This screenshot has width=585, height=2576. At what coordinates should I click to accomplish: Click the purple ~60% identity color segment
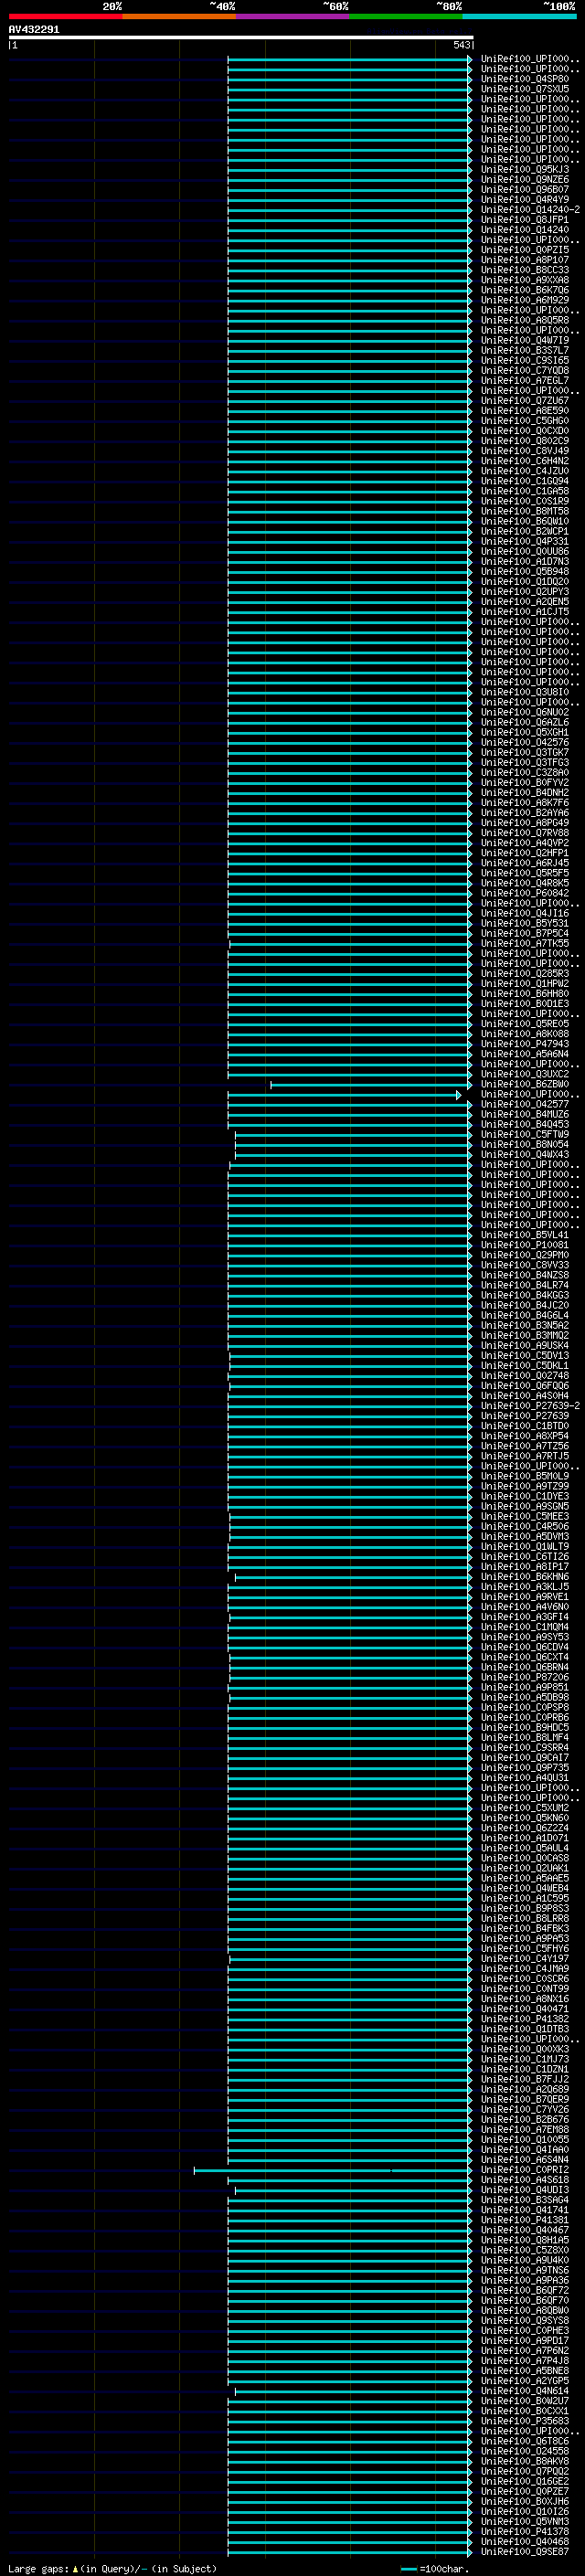coord(293,16)
